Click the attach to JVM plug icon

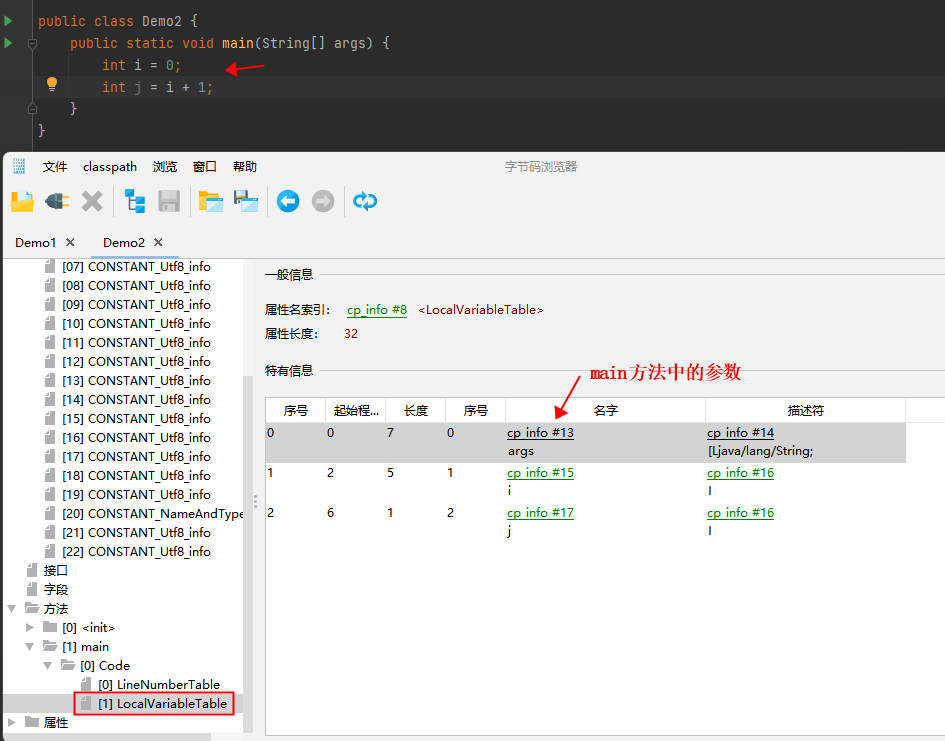[57, 201]
